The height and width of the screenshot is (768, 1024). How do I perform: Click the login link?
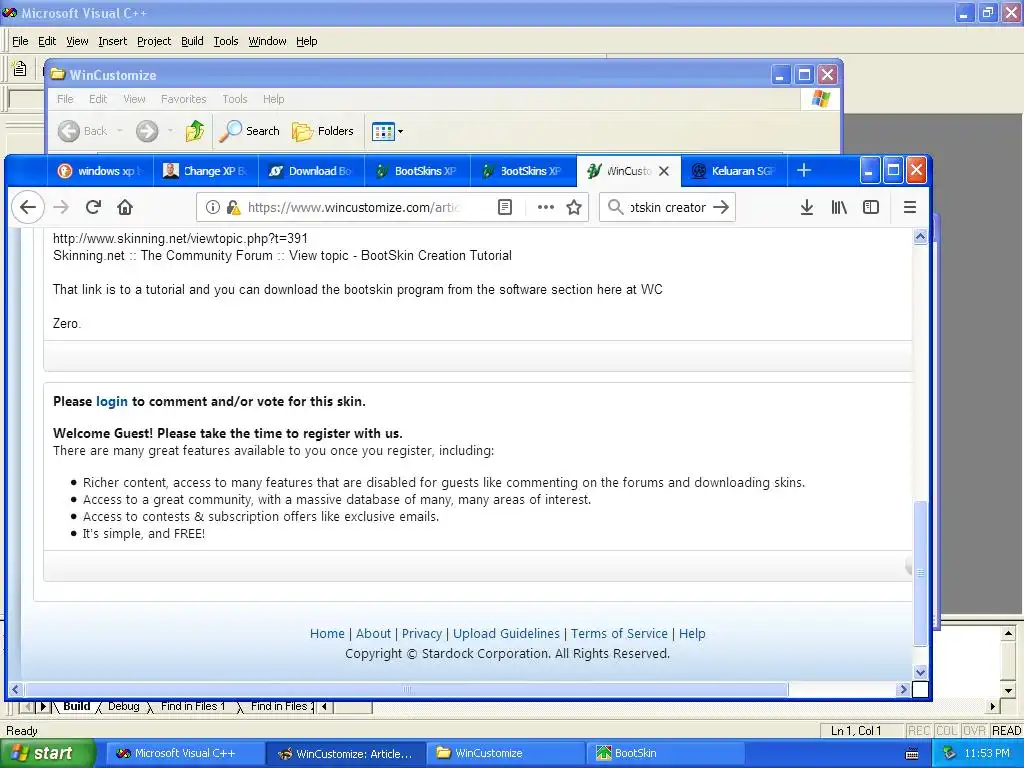[x=112, y=401]
